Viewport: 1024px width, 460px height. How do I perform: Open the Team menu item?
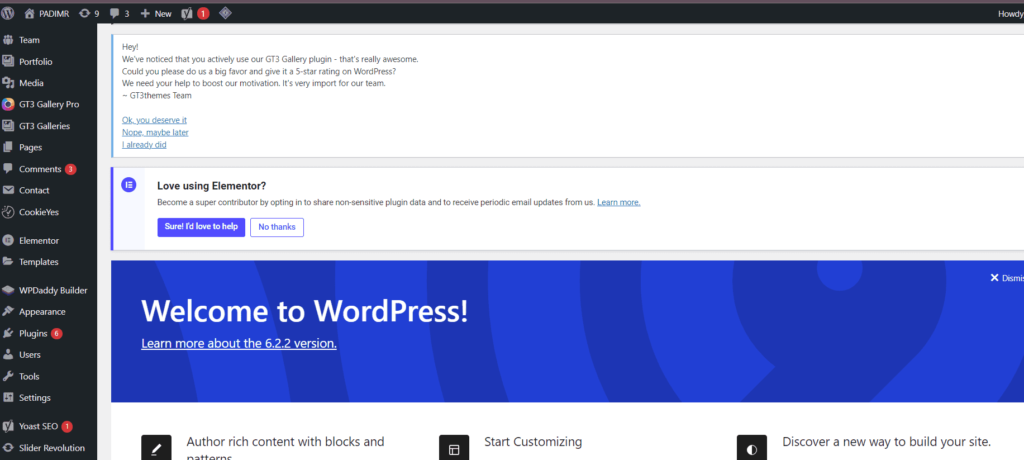click(29, 40)
